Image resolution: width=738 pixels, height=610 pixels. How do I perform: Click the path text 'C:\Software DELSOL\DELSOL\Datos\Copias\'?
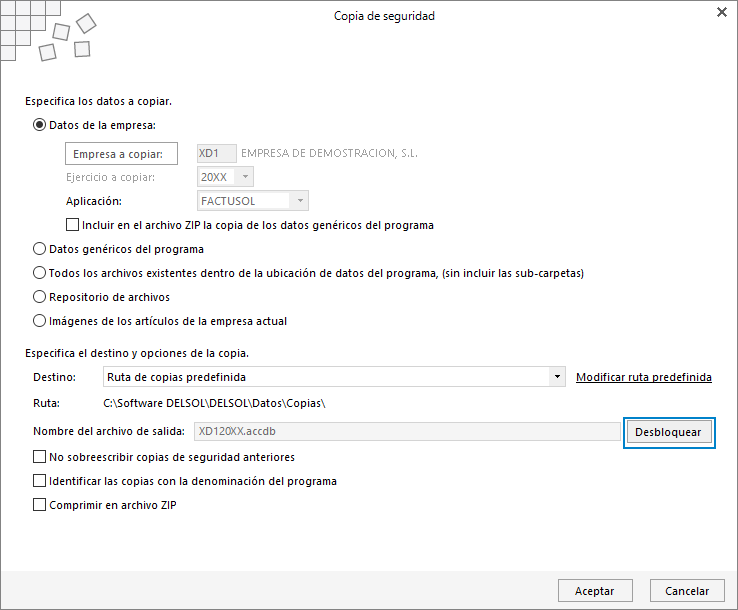tap(214, 403)
